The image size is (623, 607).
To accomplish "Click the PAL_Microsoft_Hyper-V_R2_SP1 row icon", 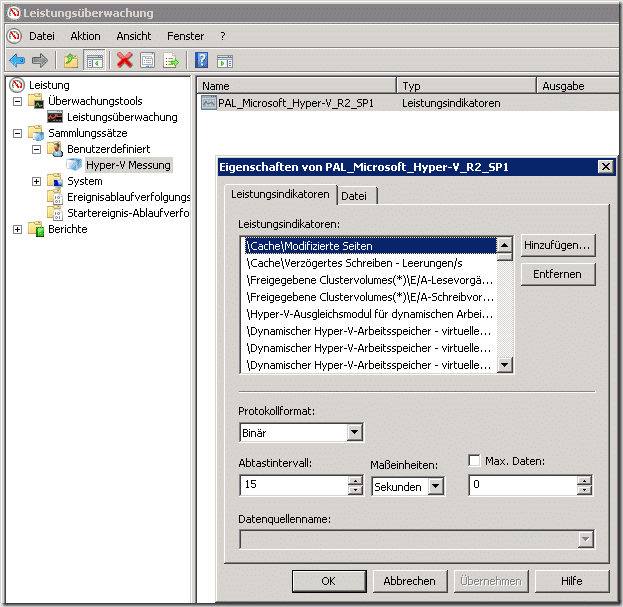I will [209, 103].
